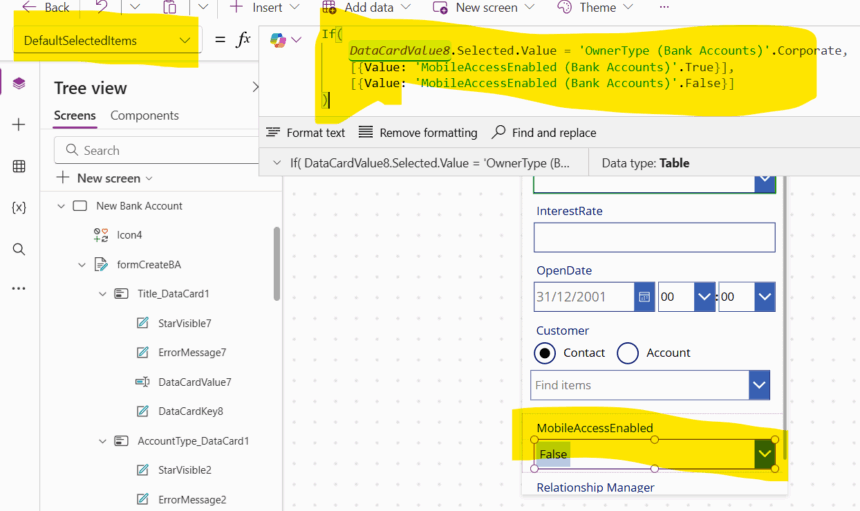Open the Variables icon in sidebar
Screen dimensions: 860x511
pyautogui.click(x=19, y=207)
